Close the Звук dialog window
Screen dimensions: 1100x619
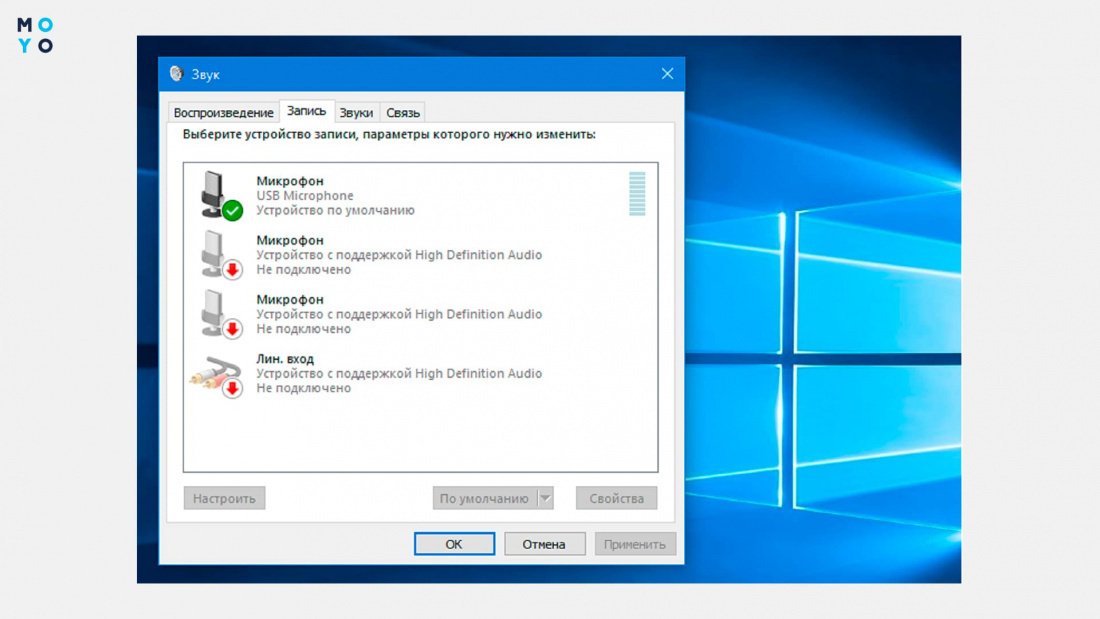click(x=667, y=74)
